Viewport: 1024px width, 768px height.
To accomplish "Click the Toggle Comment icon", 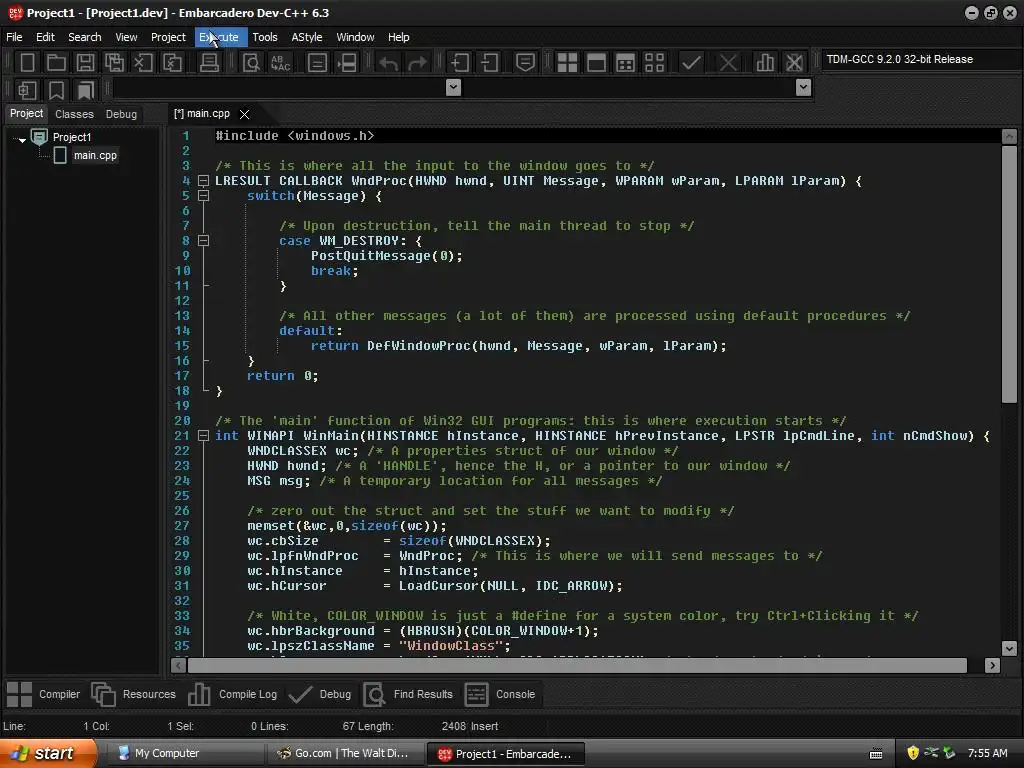I will coord(525,63).
